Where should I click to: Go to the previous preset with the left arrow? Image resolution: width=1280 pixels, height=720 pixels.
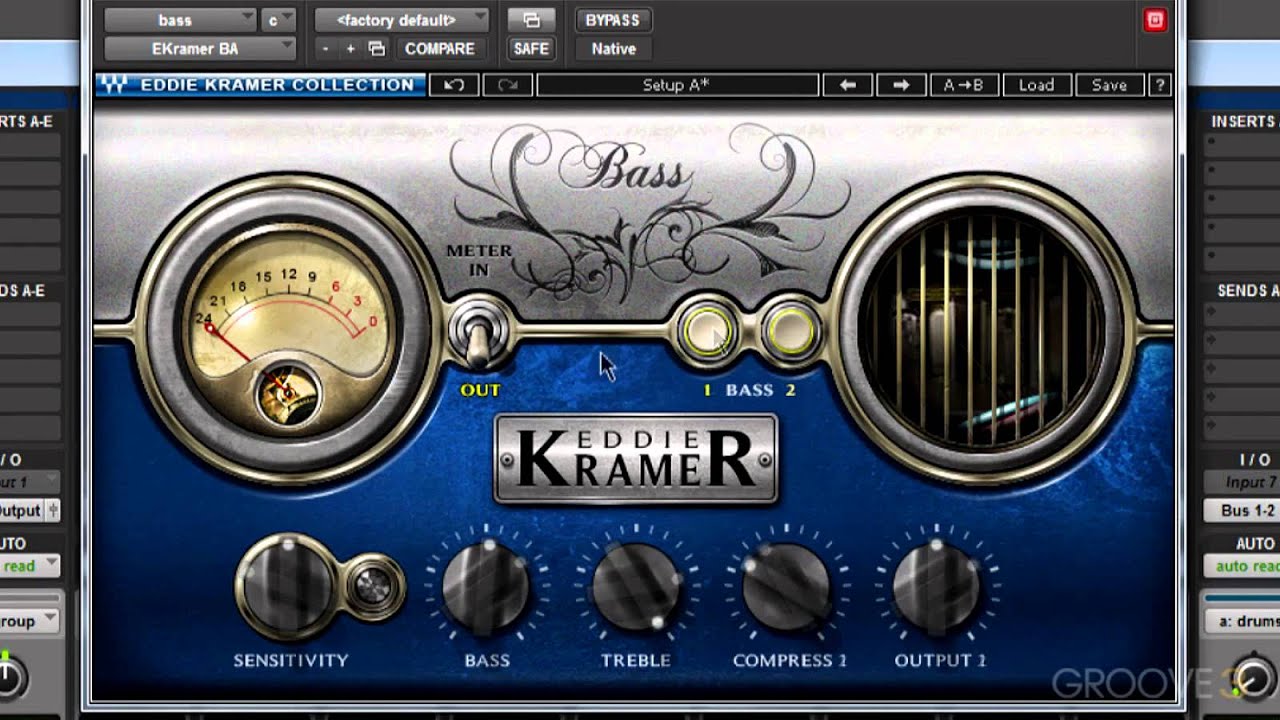(x=847, y=85)
